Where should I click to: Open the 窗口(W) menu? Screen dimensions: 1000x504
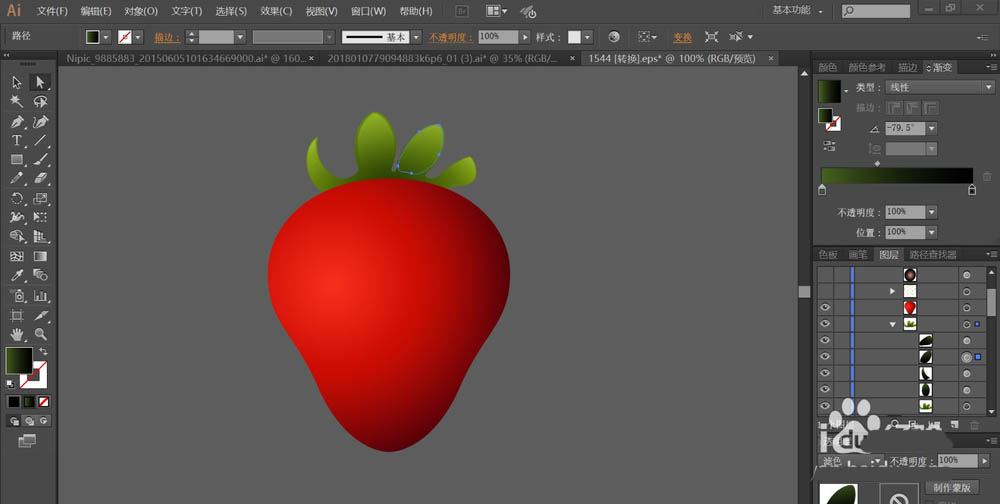pyautogui.click(x=368, y=11)
